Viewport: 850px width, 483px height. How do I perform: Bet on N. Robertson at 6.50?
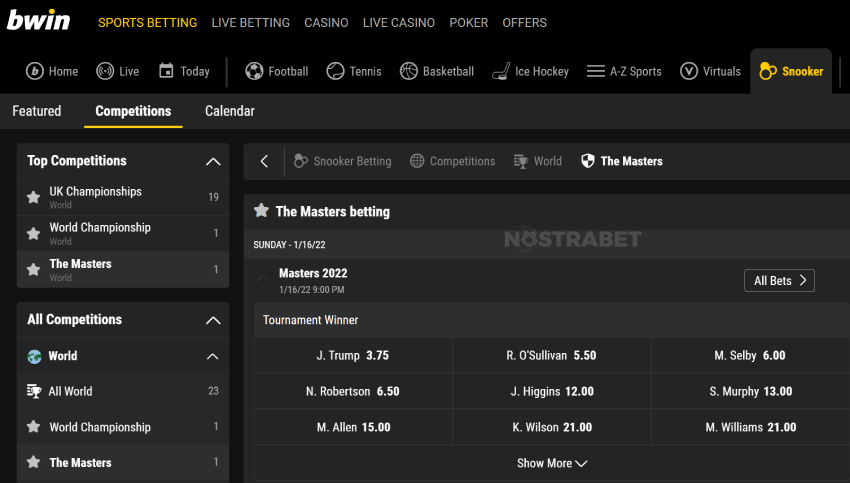tap(353, 391)
